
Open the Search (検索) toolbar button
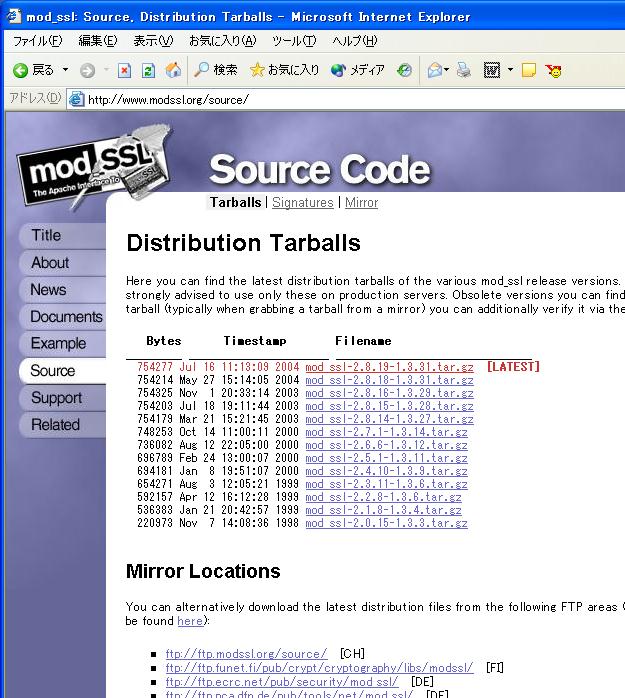pyautogui.click(x=215, y=70)
